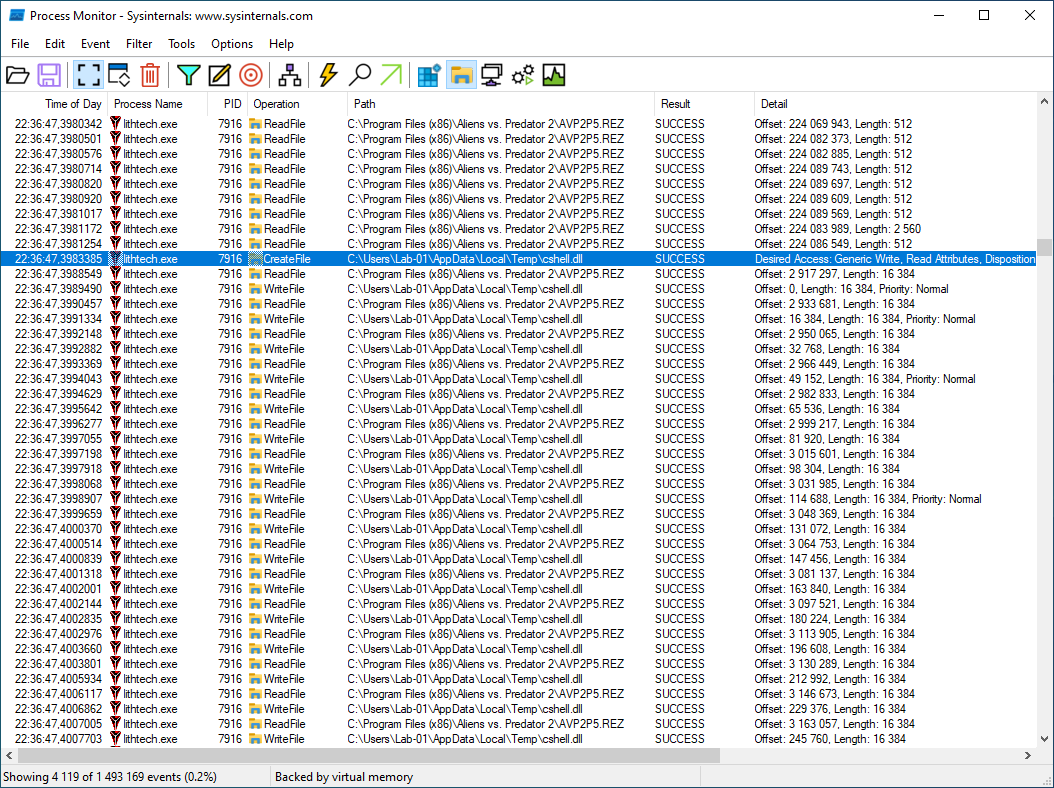The image size is (1054, 788).
Task: Click SUCCESS result at 22:36:47,3994043
Action: (x=680, y=379)
